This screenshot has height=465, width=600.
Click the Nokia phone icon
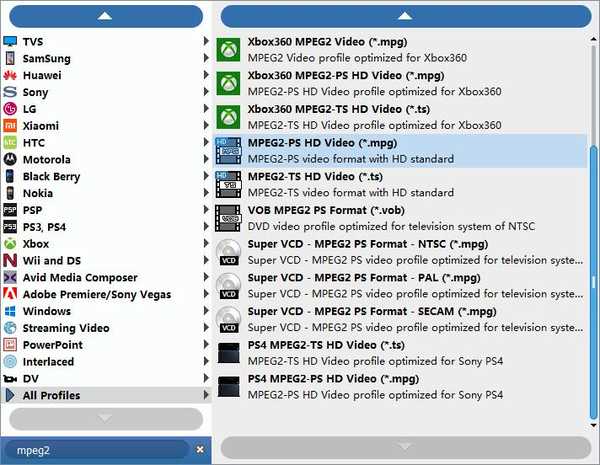(10, 193)
